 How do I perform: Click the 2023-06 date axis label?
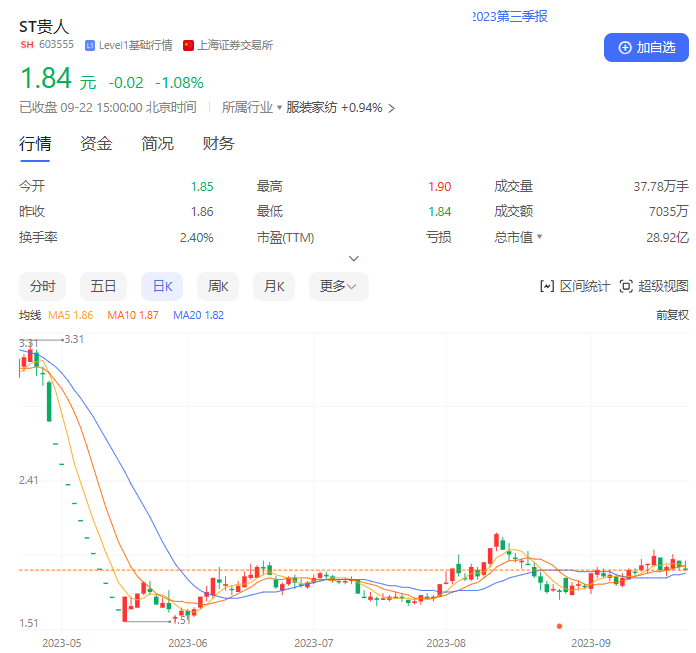coord(188,643)
